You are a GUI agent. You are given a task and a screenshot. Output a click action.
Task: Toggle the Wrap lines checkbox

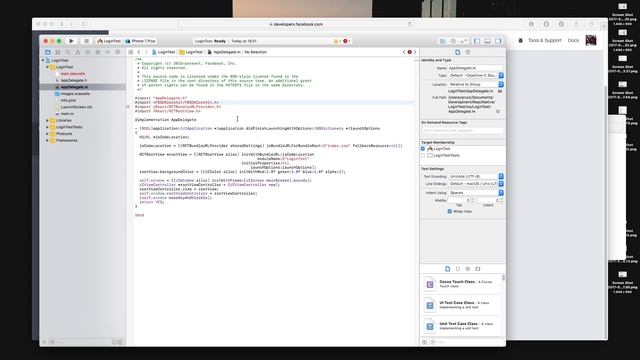pos(449,211)
